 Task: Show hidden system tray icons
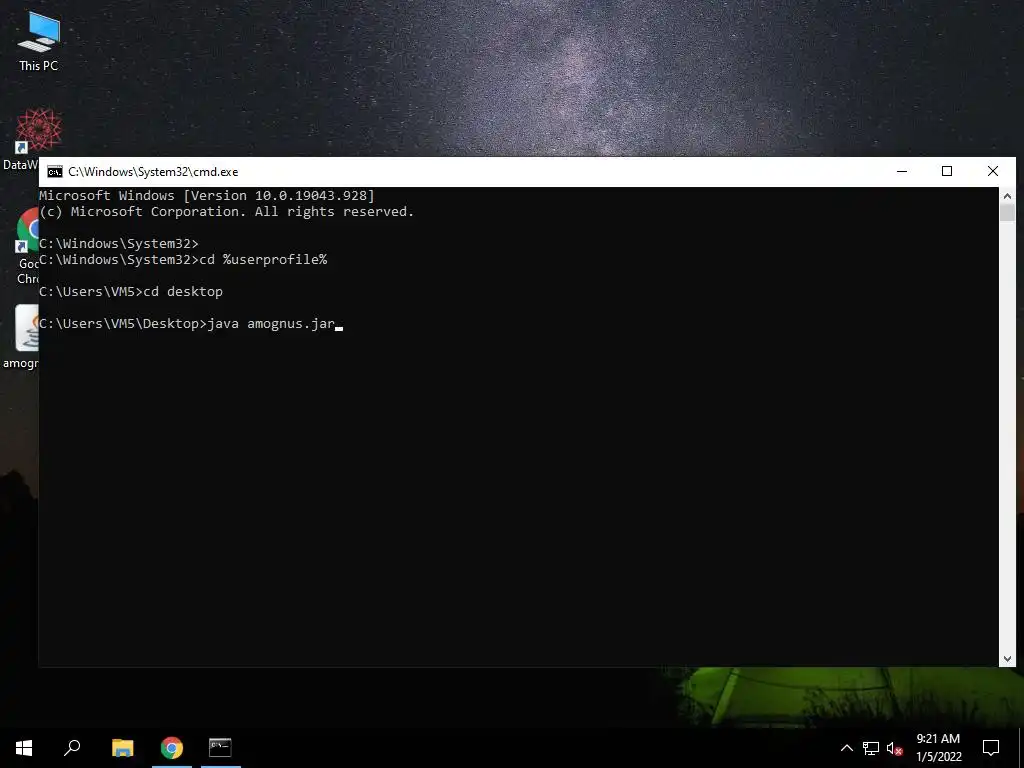846,748
